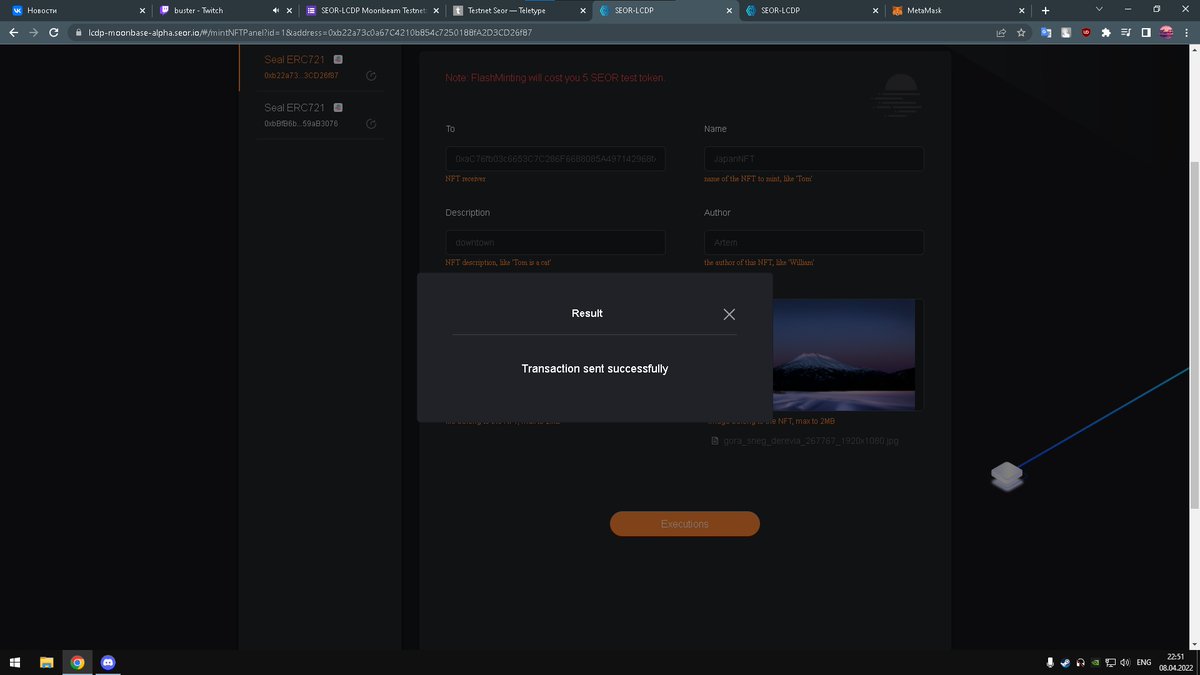Click the file icon beside gora_sneg_derevia filename
Image resolution: width=1200 pixels, height=675 pixels.
tap(714, 440)
